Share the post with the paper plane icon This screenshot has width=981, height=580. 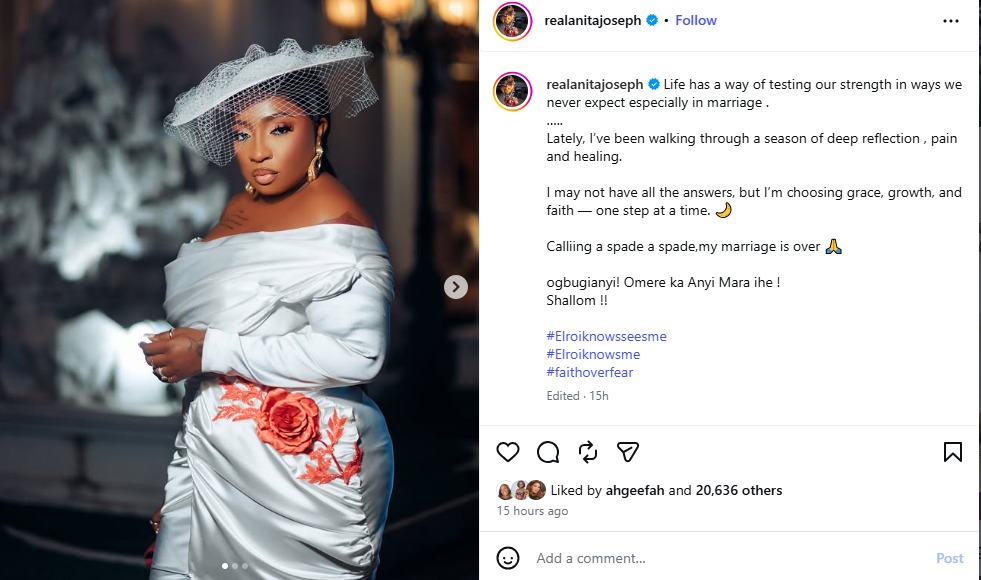click(627, 452)
